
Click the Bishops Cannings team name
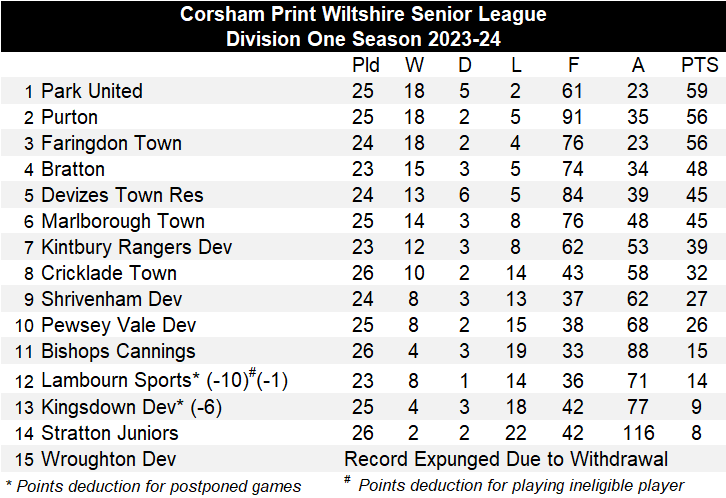[x=118, y=351]
